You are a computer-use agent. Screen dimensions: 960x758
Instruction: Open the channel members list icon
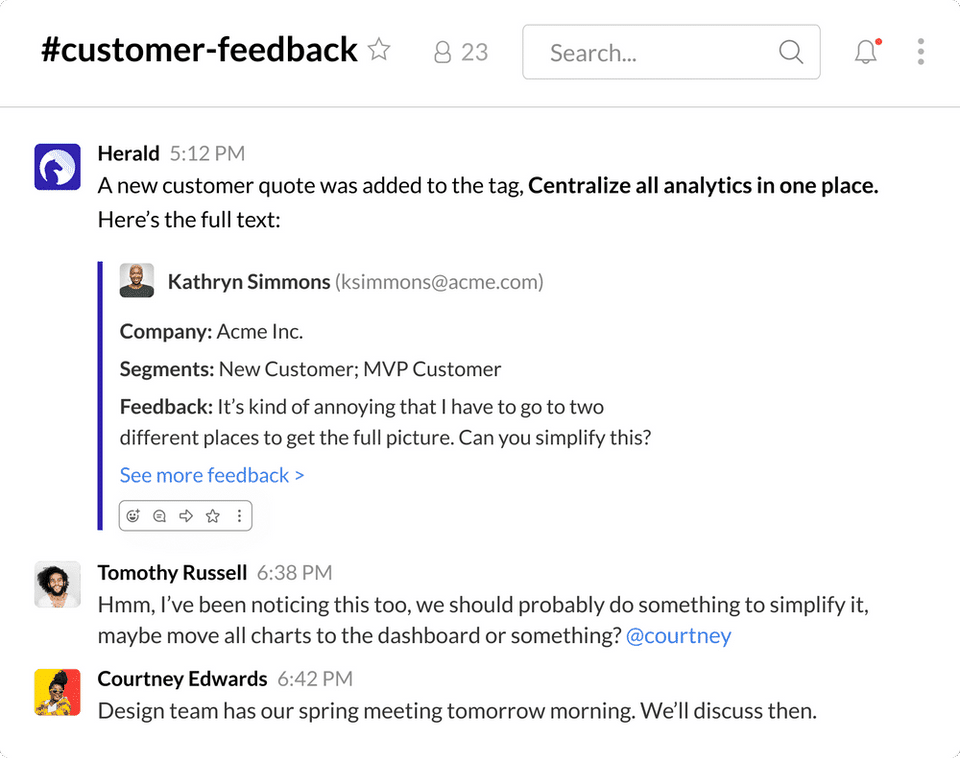pos(442,52)
